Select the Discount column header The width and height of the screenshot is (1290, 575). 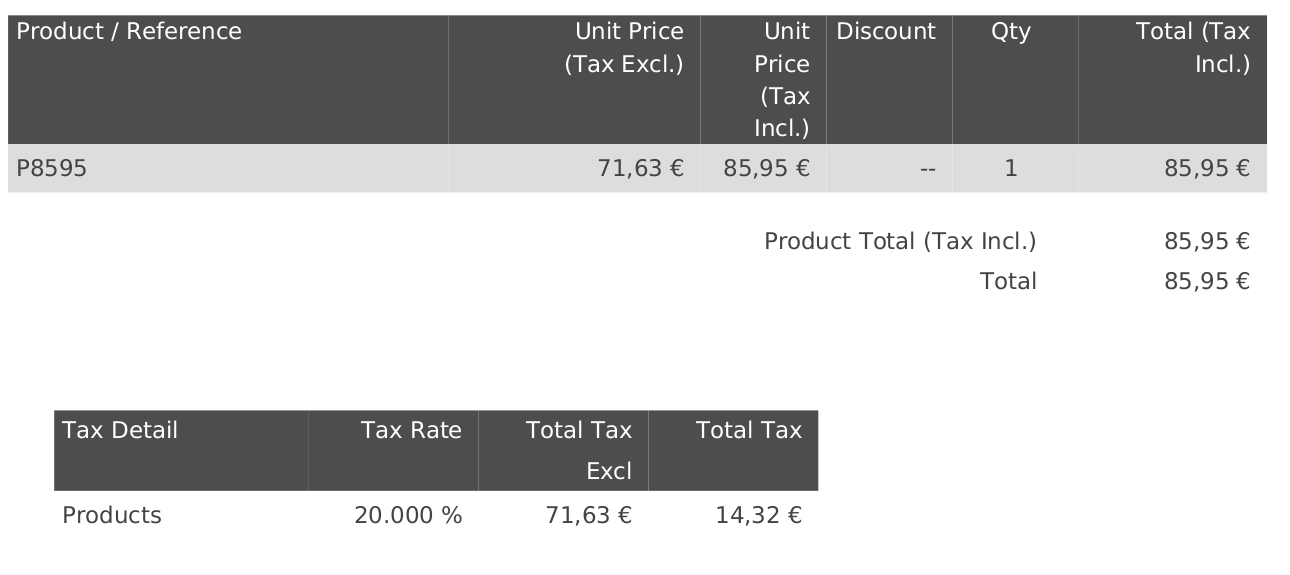coord(886,32)
